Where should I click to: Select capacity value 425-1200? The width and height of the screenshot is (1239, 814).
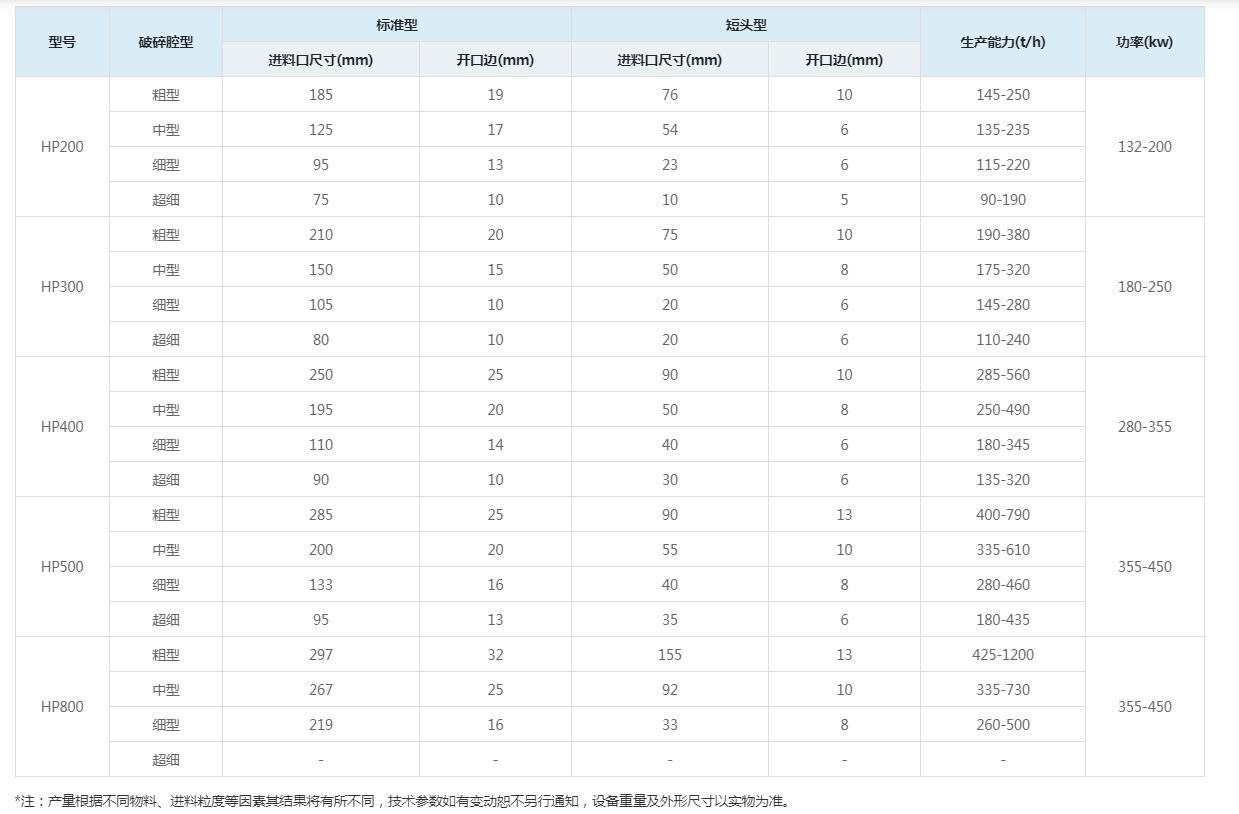click(1003, 655)
